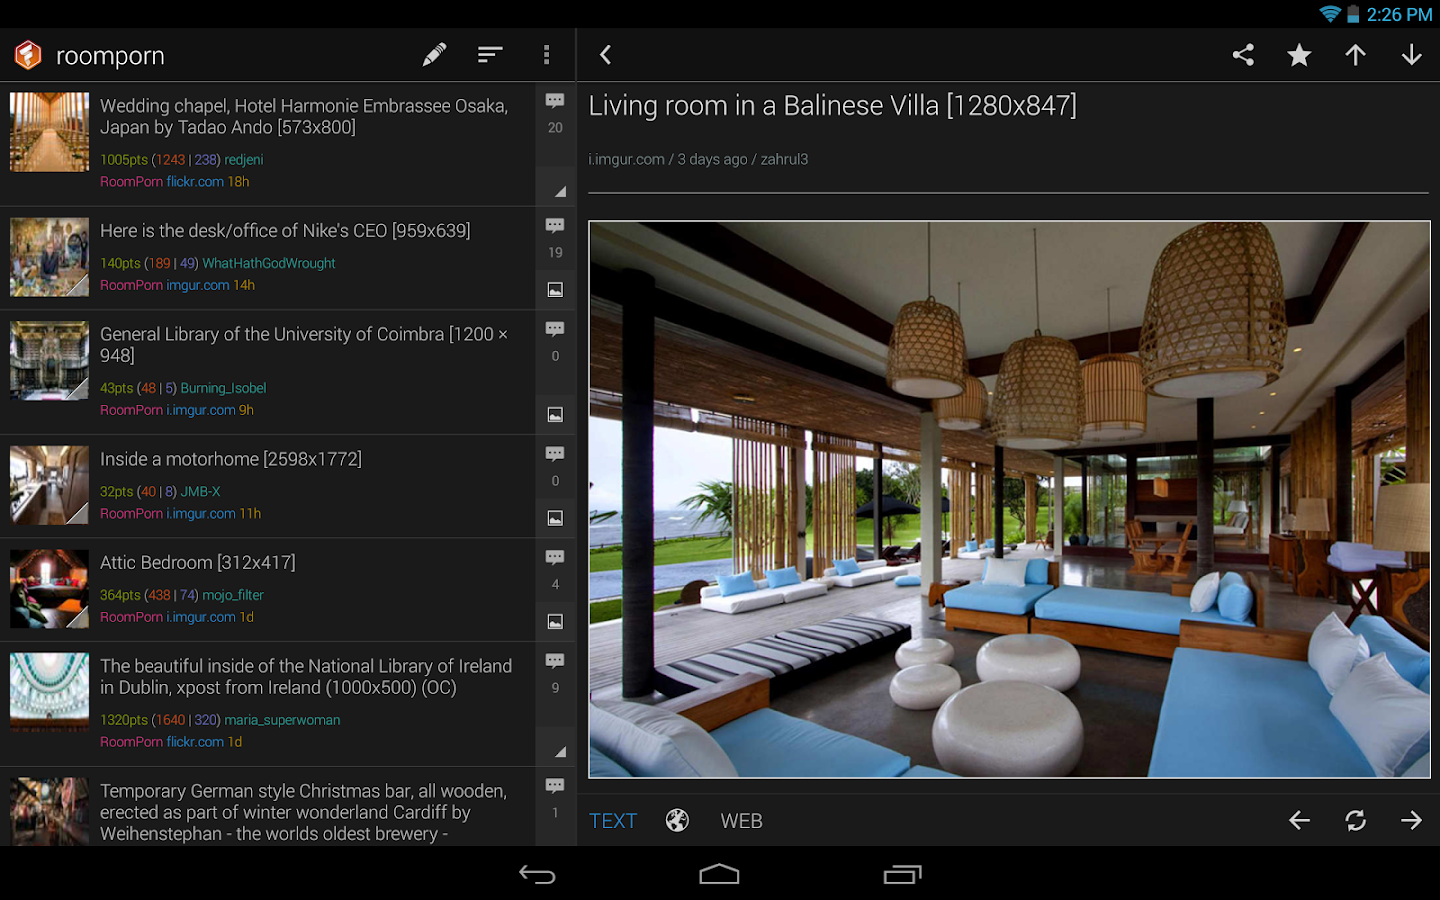The height and width of the screenshot is (900, 1440).
Task: Check the Wi-Fi status icon
Action: pos(1330,14)
